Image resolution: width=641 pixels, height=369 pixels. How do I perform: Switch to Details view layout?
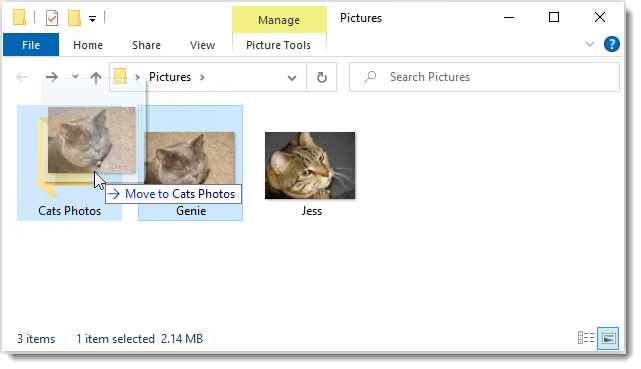pos(586,338)
